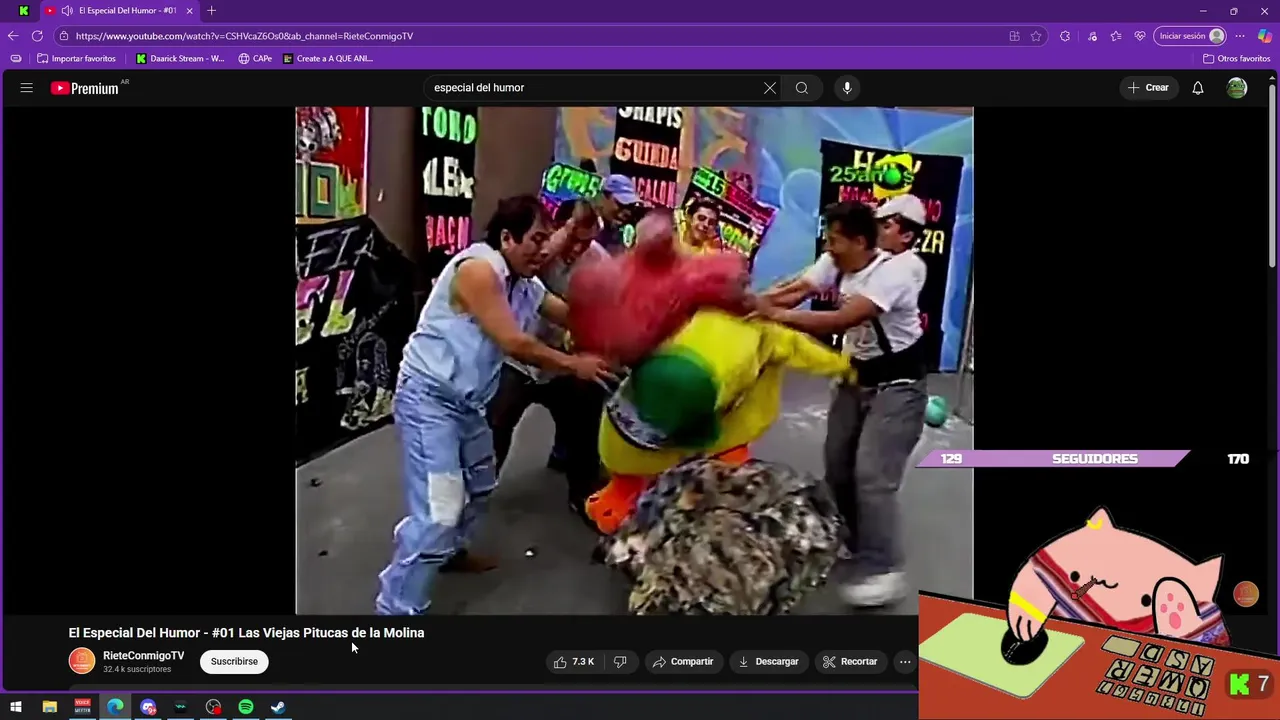Open the CAPe bookmark
The height and width of the screenshot is (720, 1280).
tap(255, 59)
